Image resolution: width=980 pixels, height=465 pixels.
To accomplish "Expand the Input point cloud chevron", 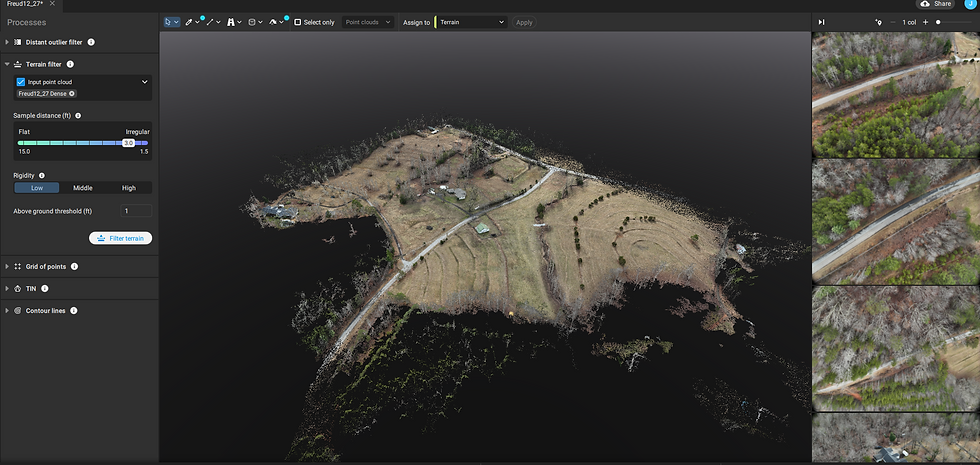I will click(144, 82).
